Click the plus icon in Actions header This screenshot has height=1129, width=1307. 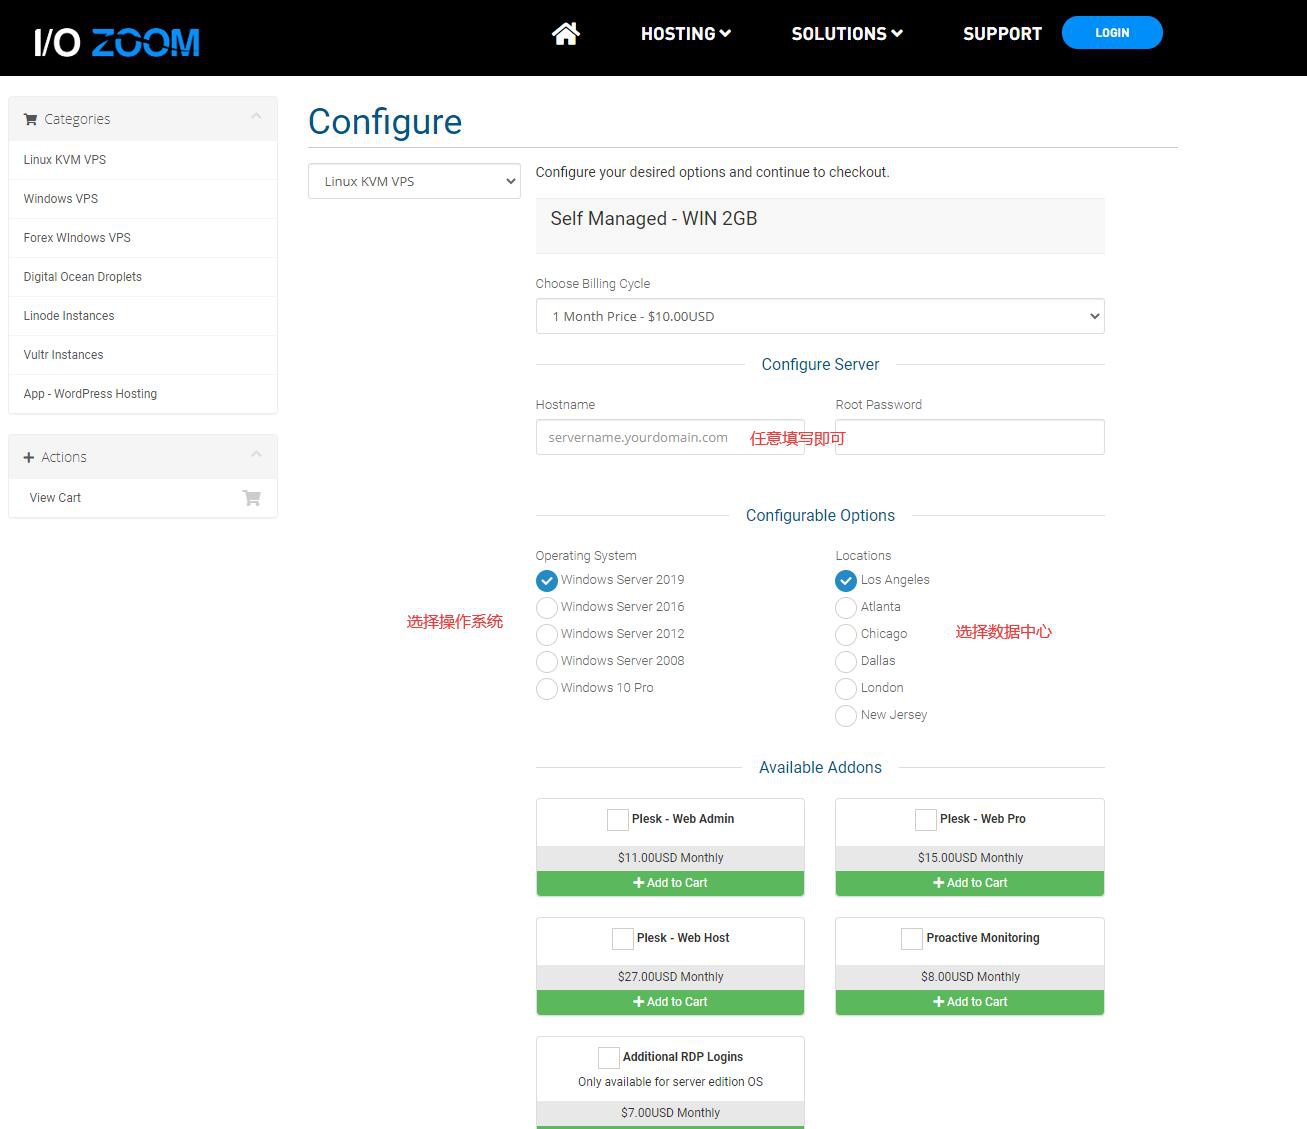pyautogui.click(x=29, y=457)
